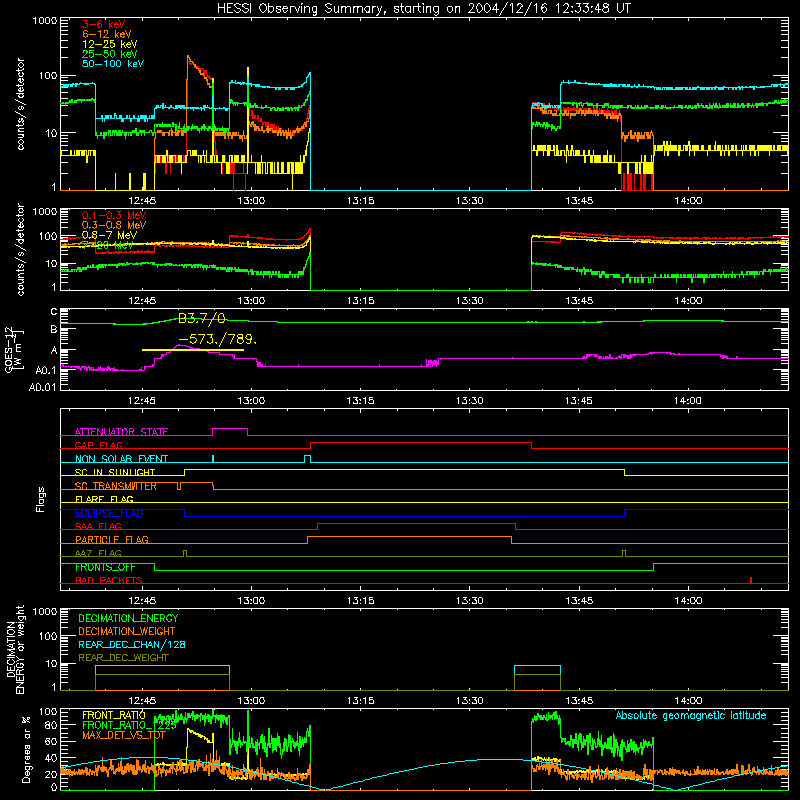The height and width of the screenshot is (800, 800).
Task: Click the yellow 0.8-7 MeV legend entry
Action: point(110,235)
